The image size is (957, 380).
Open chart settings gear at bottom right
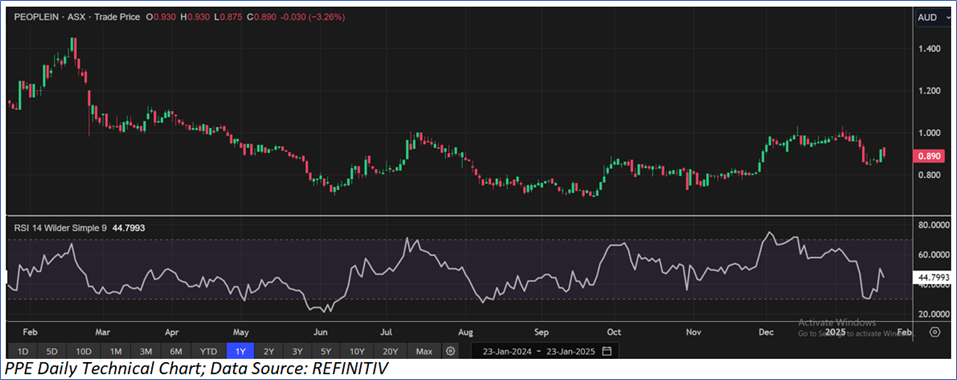(934, 332)
